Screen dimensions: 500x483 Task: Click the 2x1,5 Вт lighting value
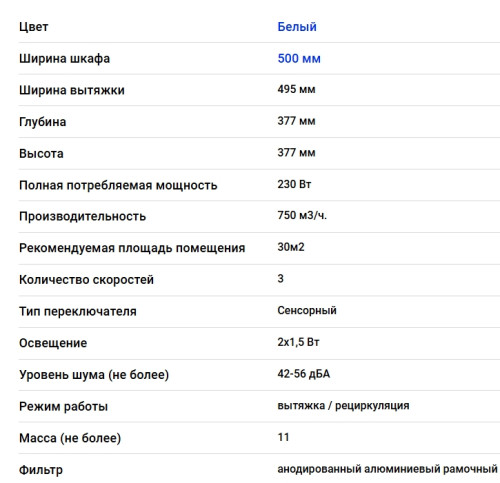[298, 342]
